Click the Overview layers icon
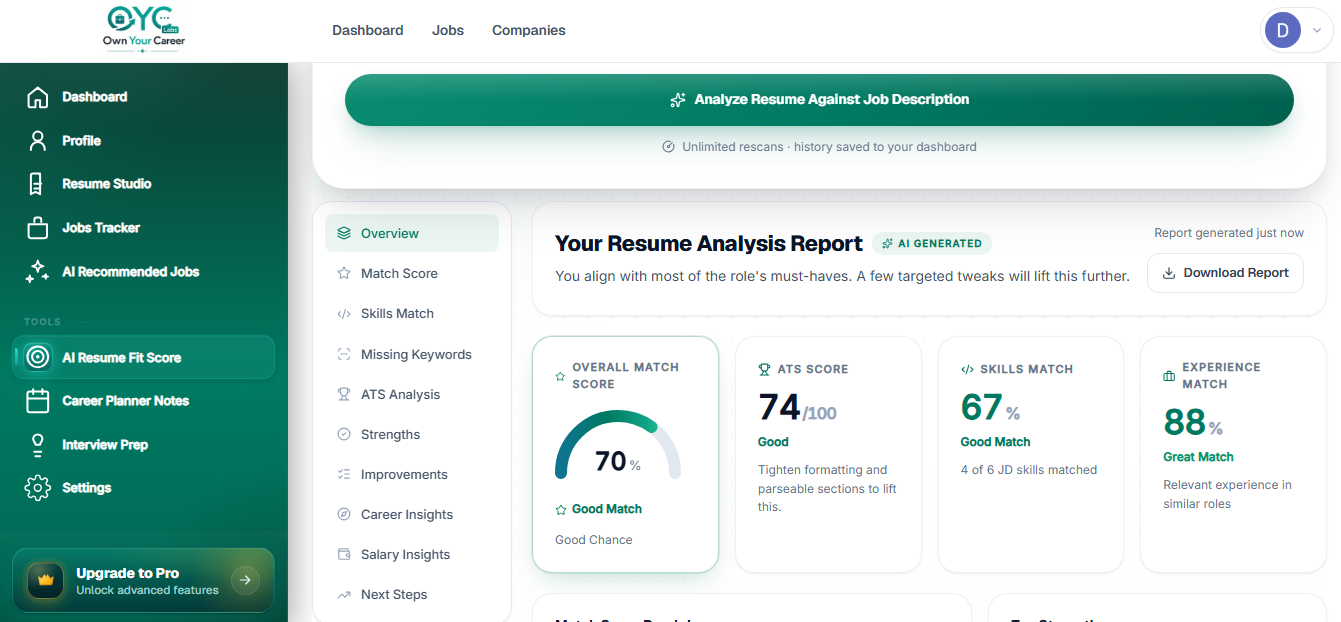The width and height of the screenshot is (1341, 622). pyautogui.click(x=344, y=233)
